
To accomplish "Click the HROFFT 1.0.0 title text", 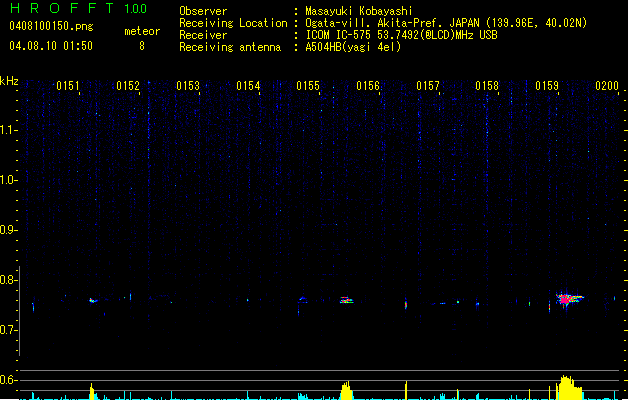I will 78,8.
